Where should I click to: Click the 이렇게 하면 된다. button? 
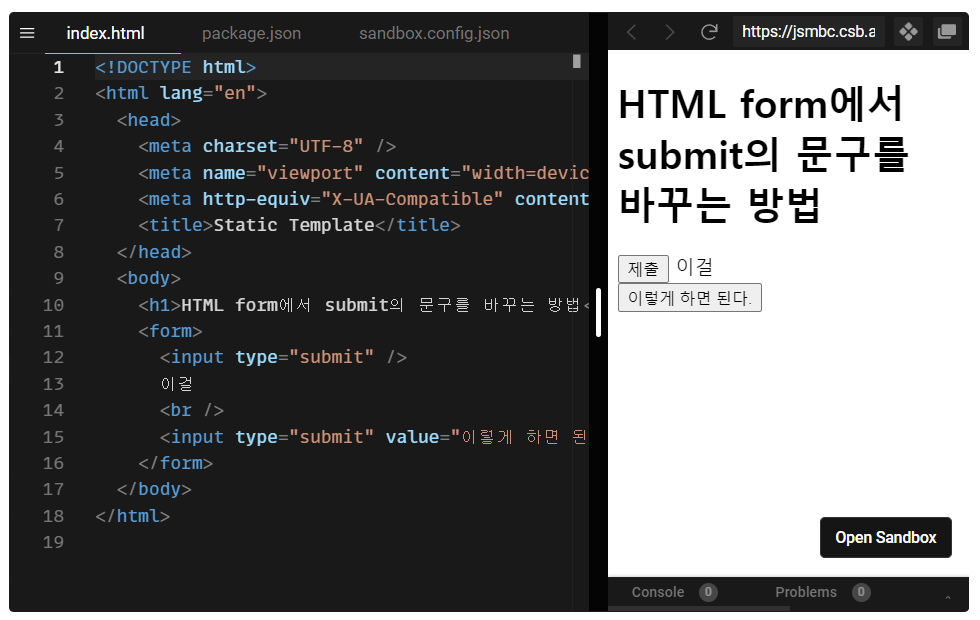pos(689,298)
